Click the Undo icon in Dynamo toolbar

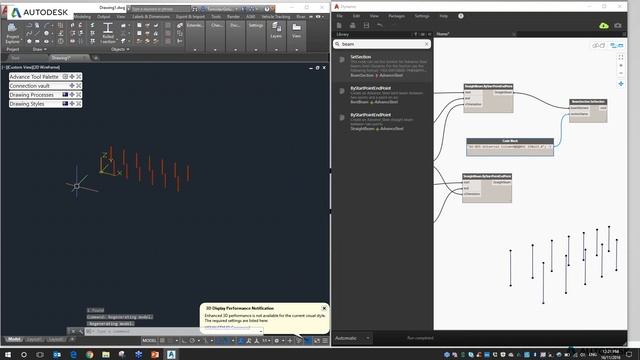tap(380, 25)
